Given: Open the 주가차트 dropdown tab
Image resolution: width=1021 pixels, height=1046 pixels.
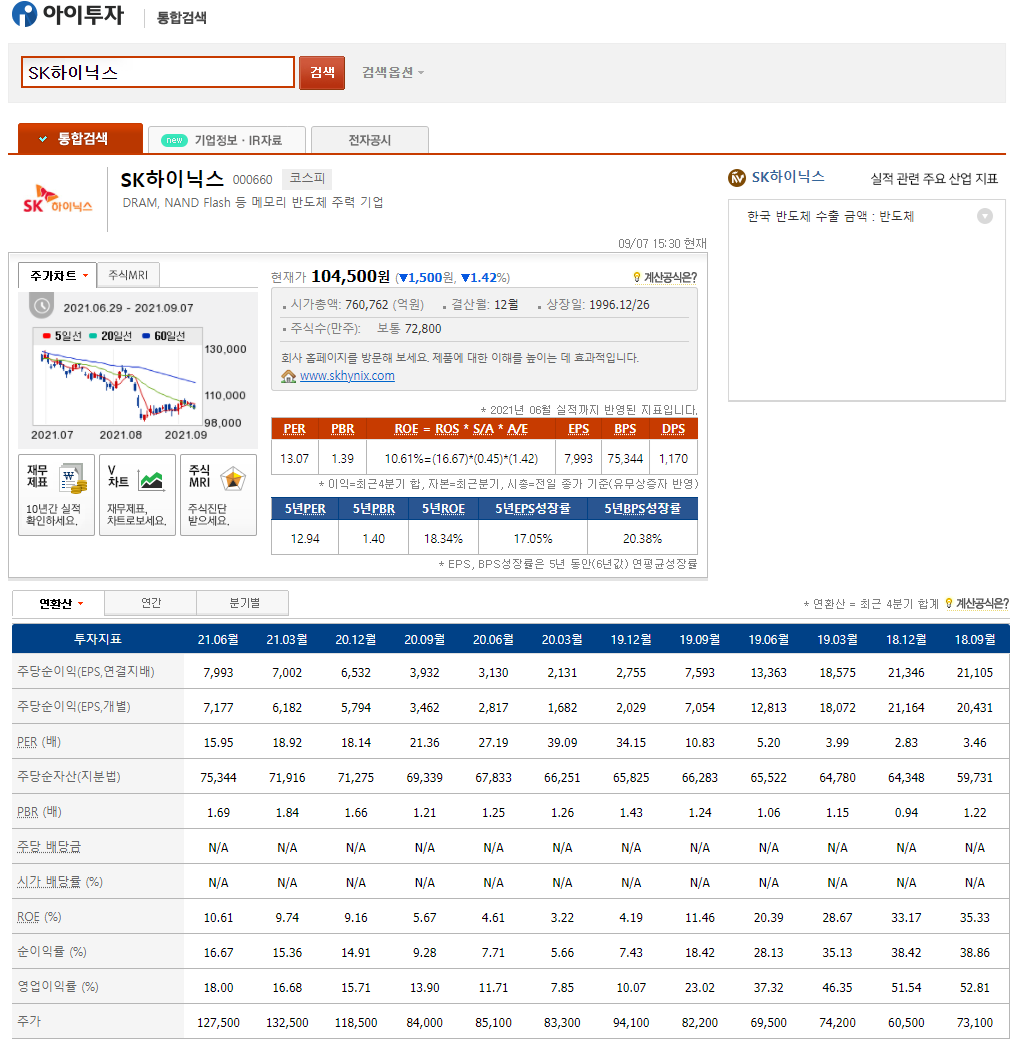Looking at the screenshot, I should (x=57, y=276).
